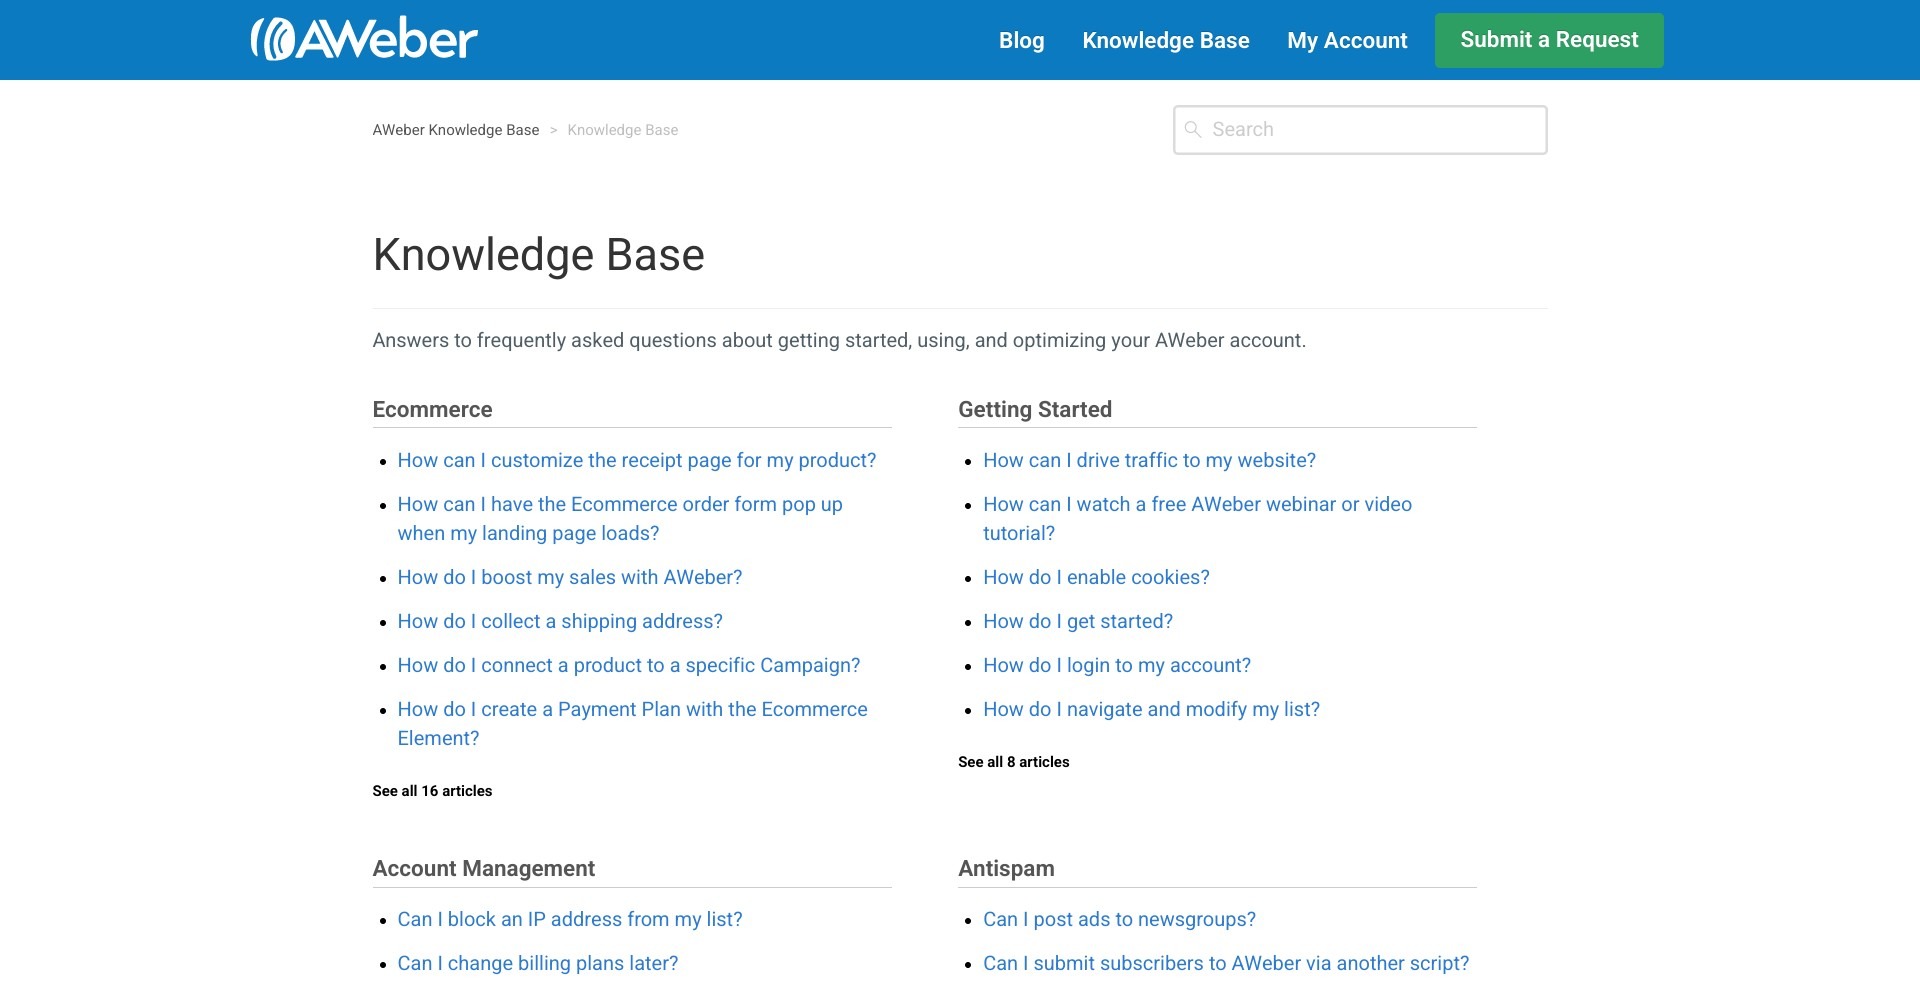This screenshot has width=1920, height=992.
Task: Open 'Can I block an IP address' article
Action: (570, 919)
